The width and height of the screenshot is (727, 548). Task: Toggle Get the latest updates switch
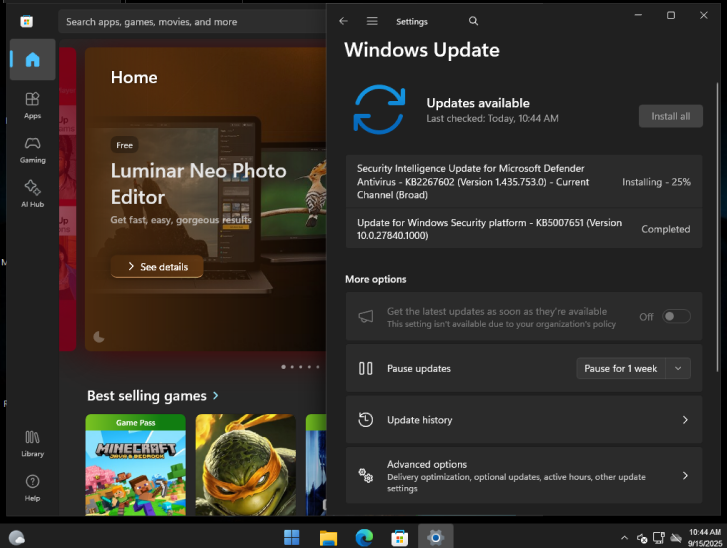pos(676,316)
